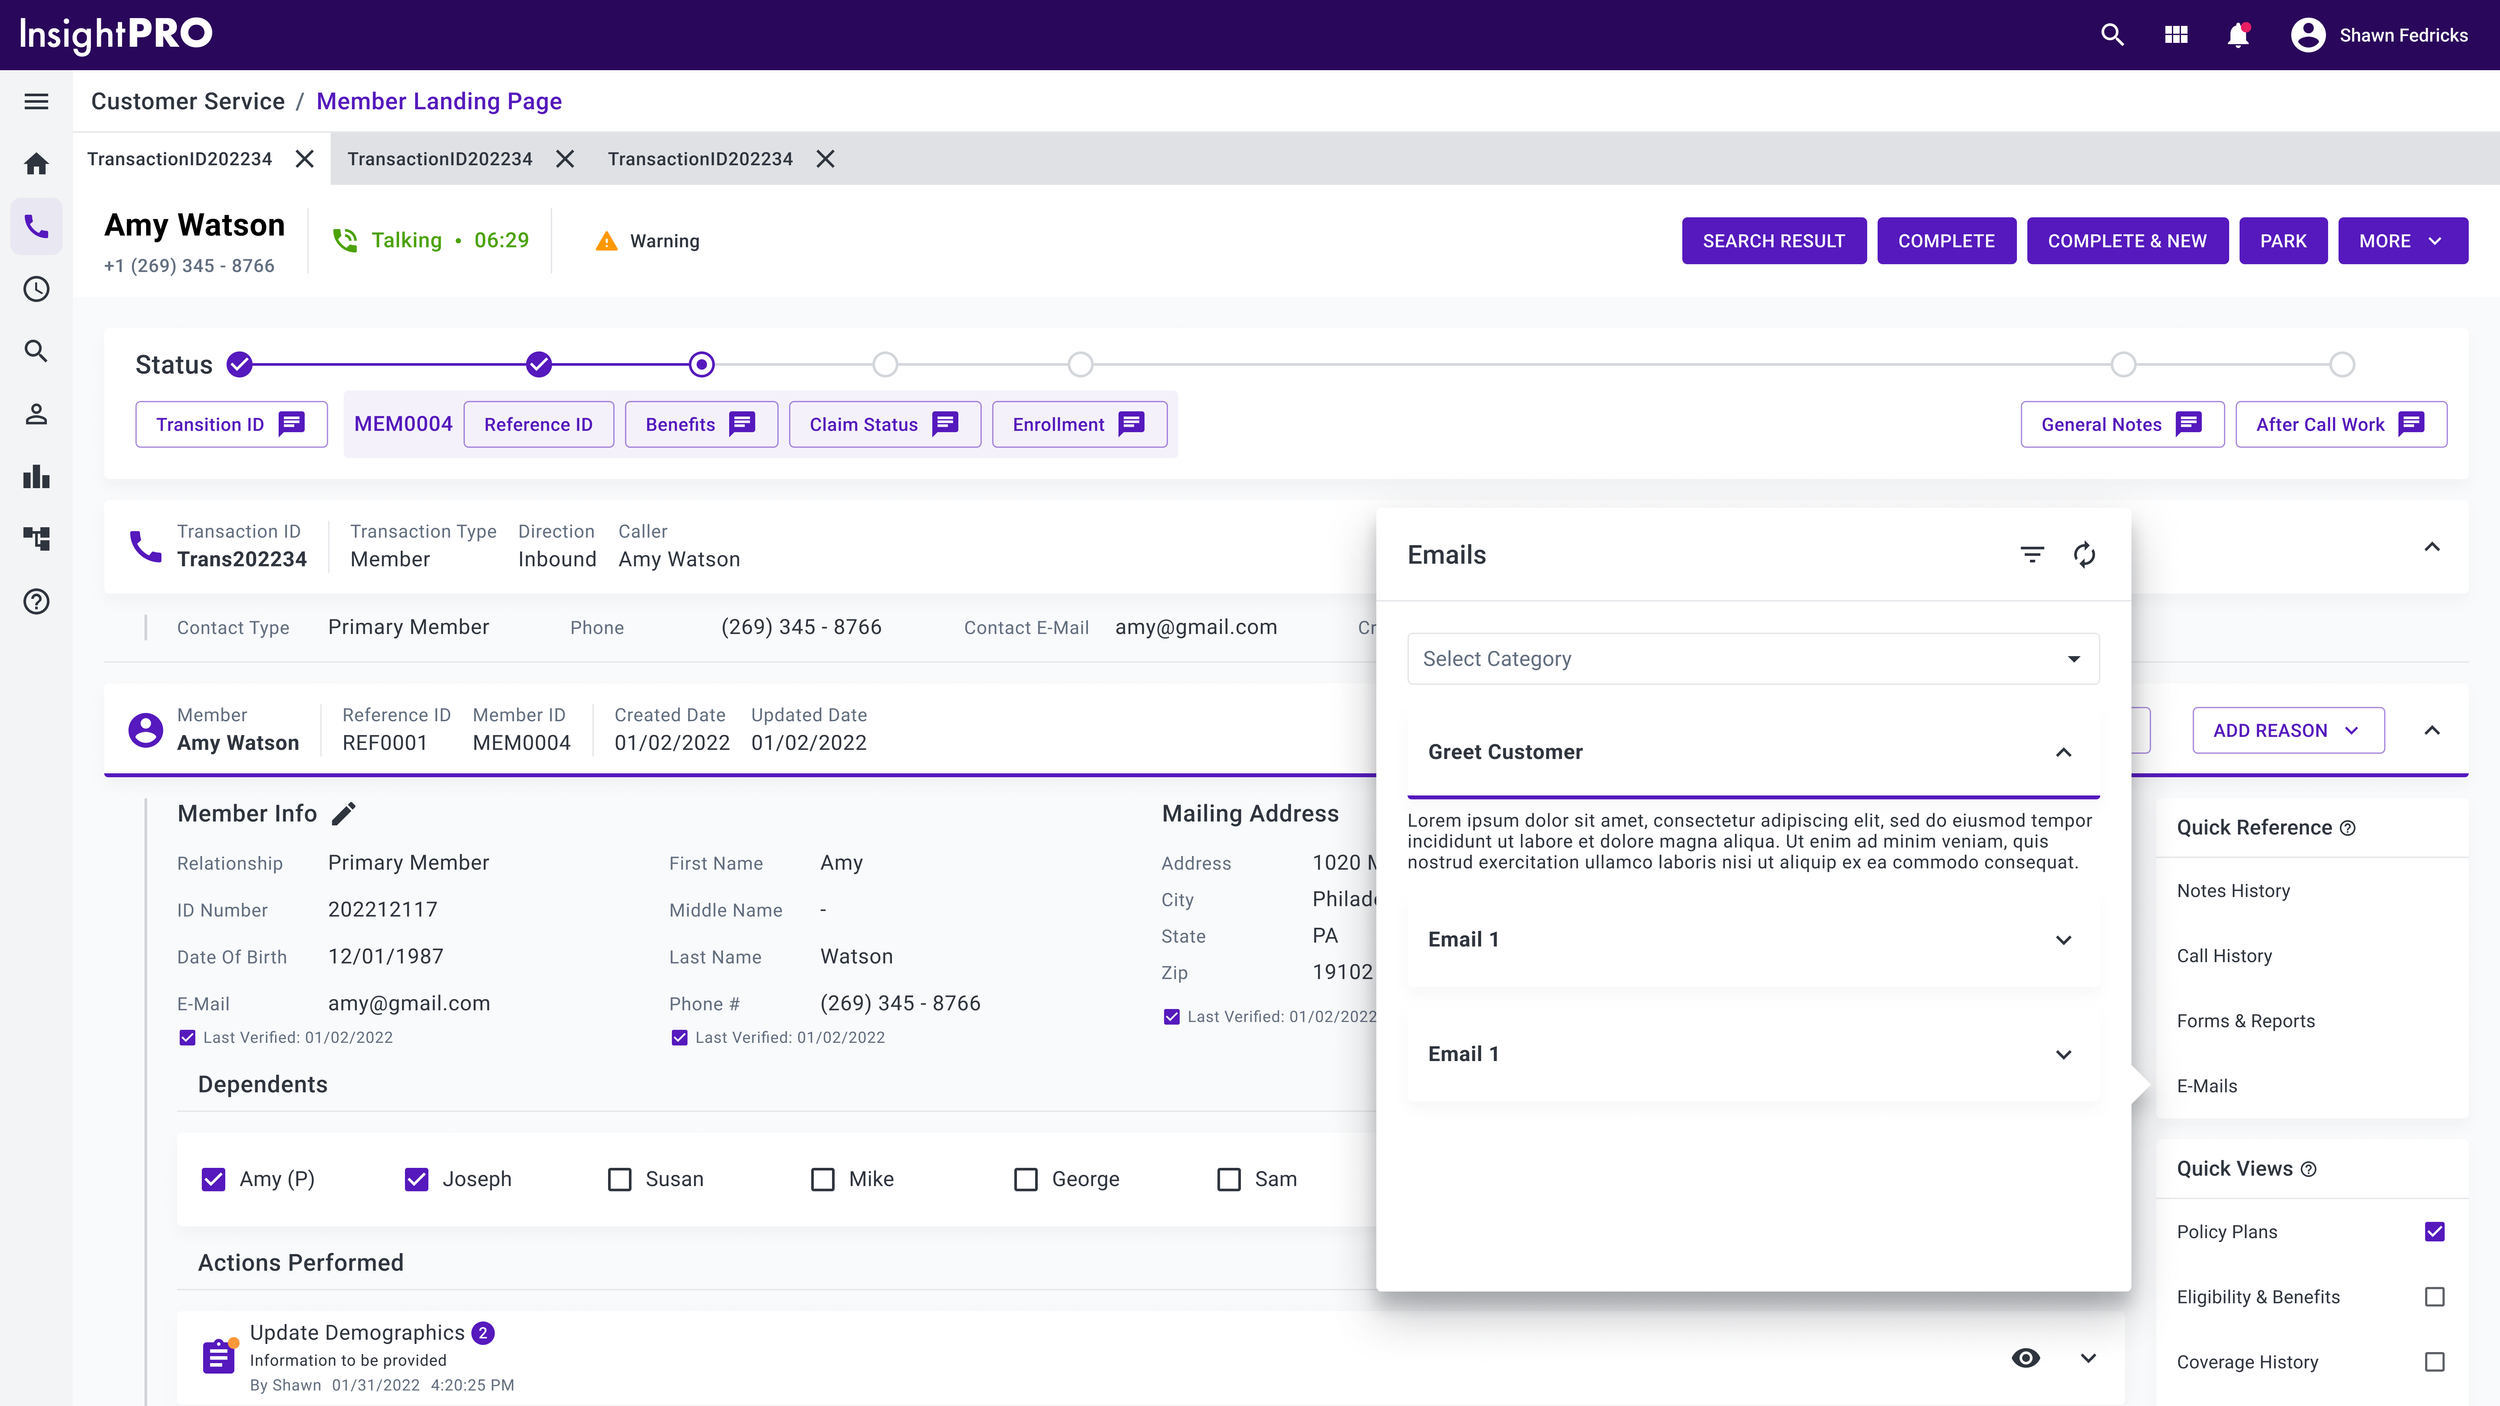The width and height of the screenshot is (2500, 1406).
Task: Click the fourth Status progress step circle
Action: click(x=885, y=364)
